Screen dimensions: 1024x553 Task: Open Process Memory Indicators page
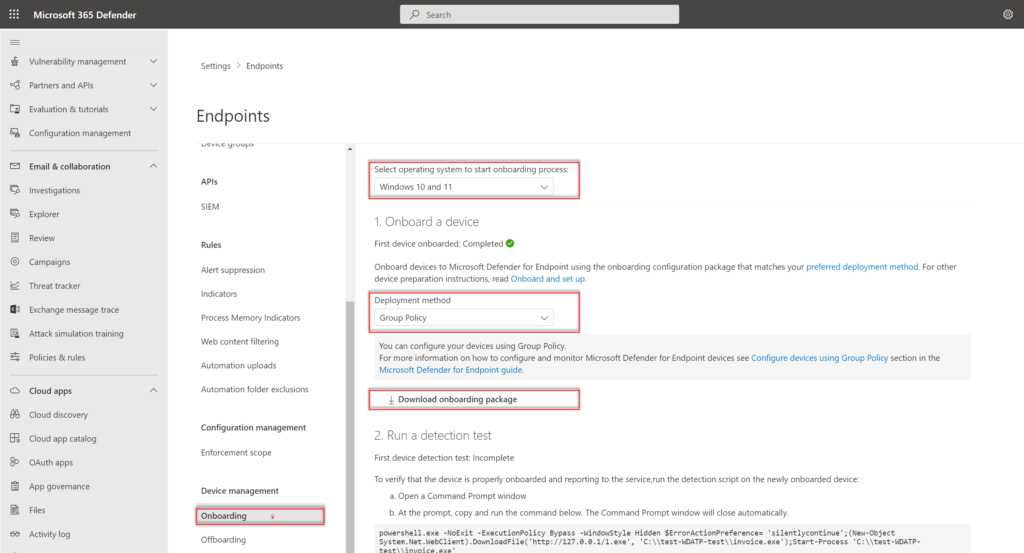tap(251, 318)
